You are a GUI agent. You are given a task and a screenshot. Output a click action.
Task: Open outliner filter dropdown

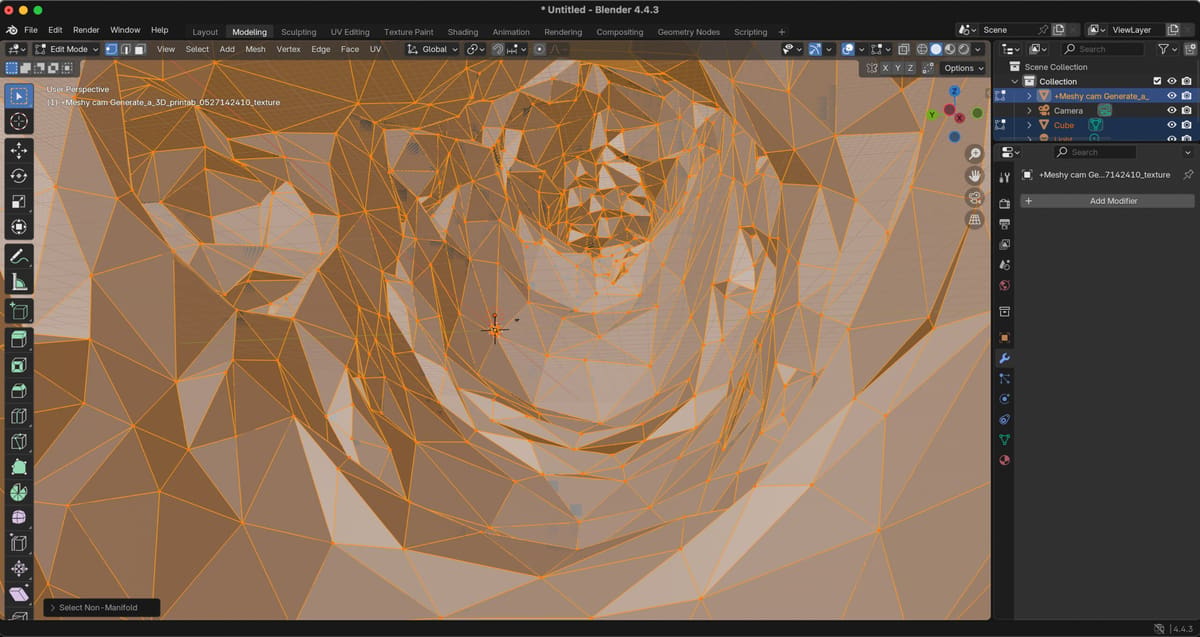[1167, 48]
